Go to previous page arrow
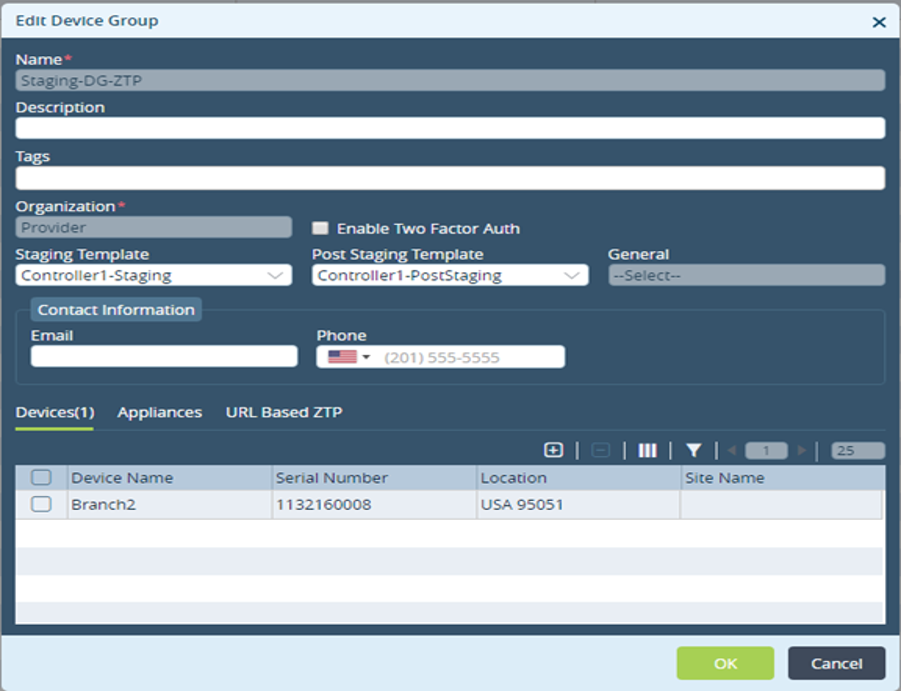The height and width of the screenshot is (691, 901). 731,450
